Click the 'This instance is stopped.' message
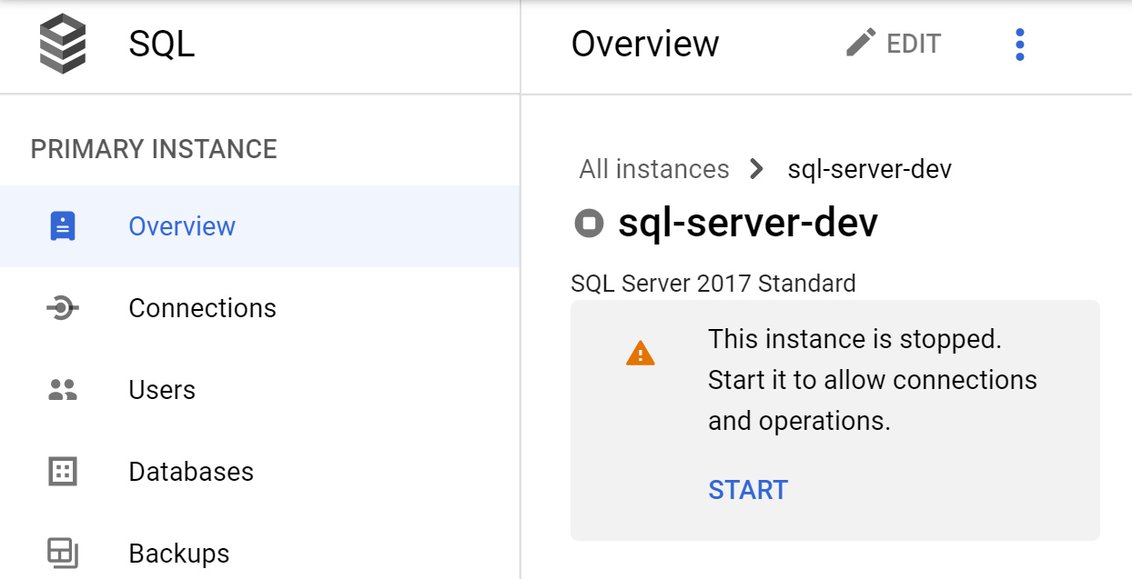1132x579 pixels. pyautogui.click(x=855, y=339)
